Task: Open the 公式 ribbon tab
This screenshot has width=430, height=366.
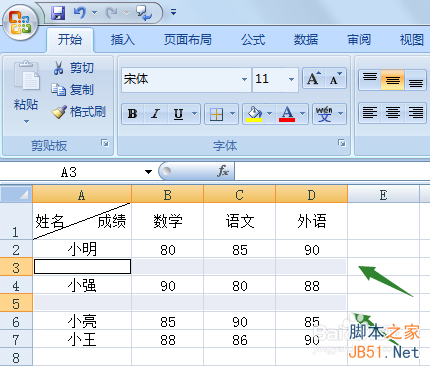Action: click(x=253, y=40)
